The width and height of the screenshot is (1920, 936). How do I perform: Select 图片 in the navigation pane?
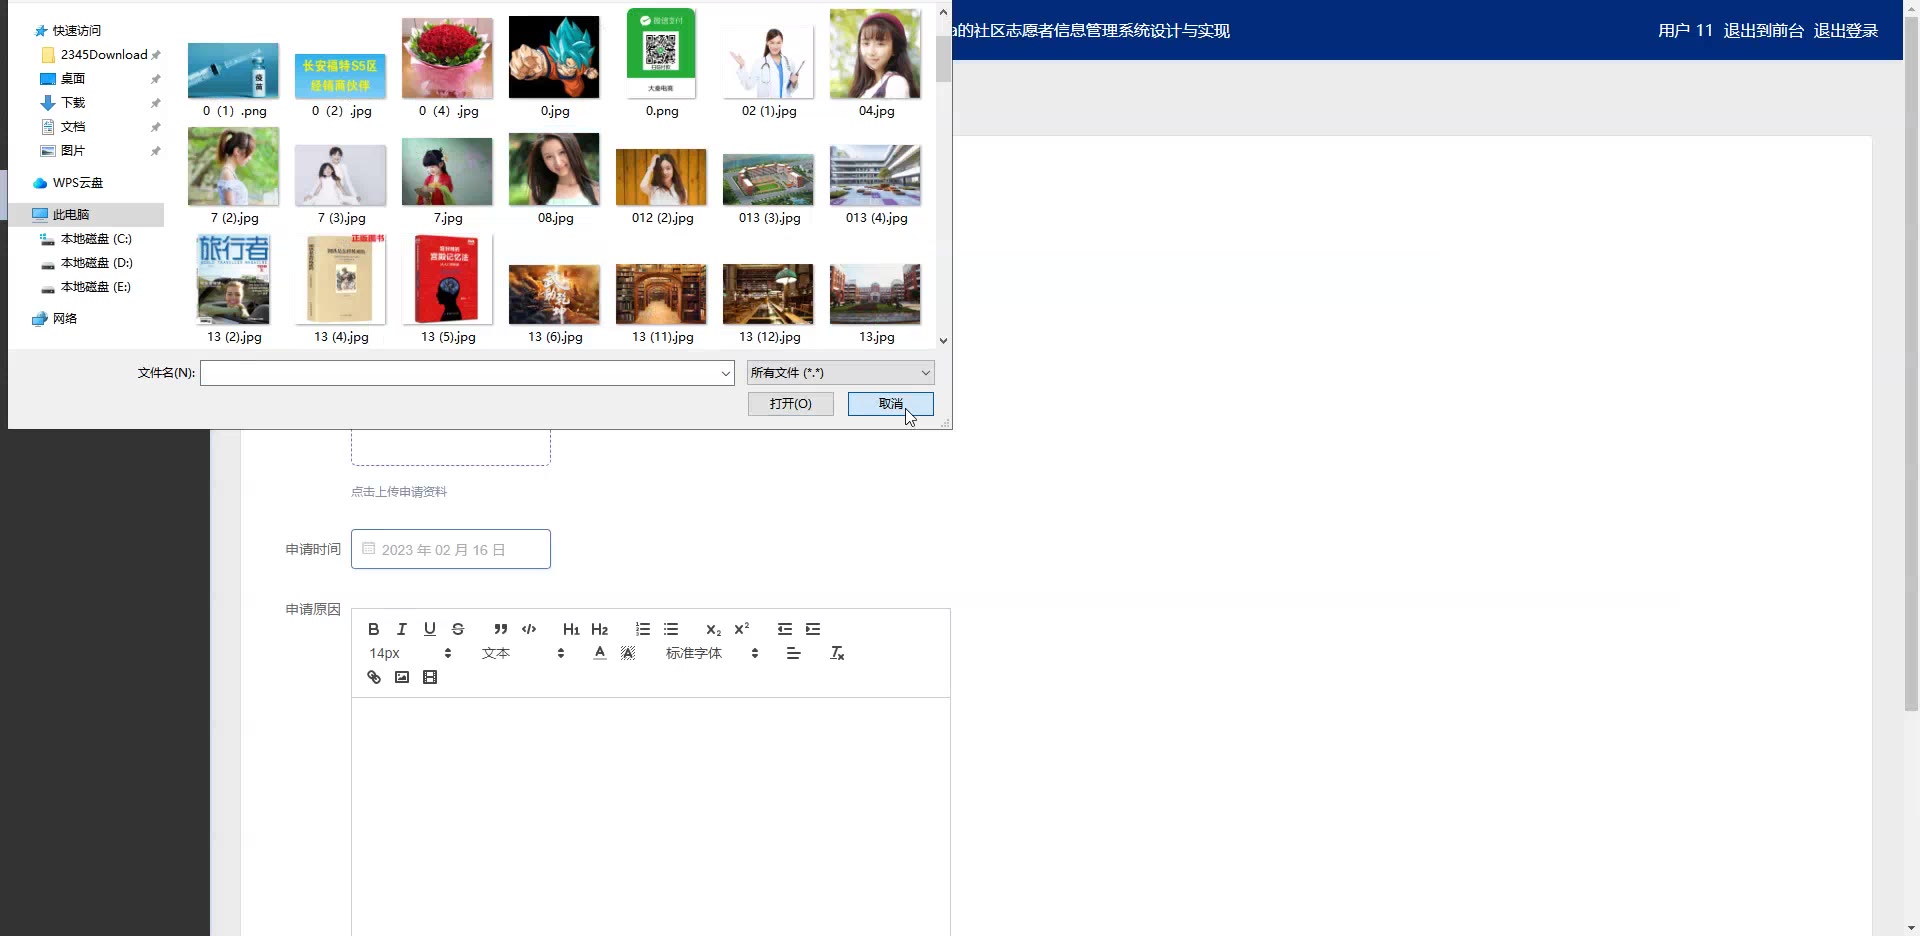click(72, 151)
